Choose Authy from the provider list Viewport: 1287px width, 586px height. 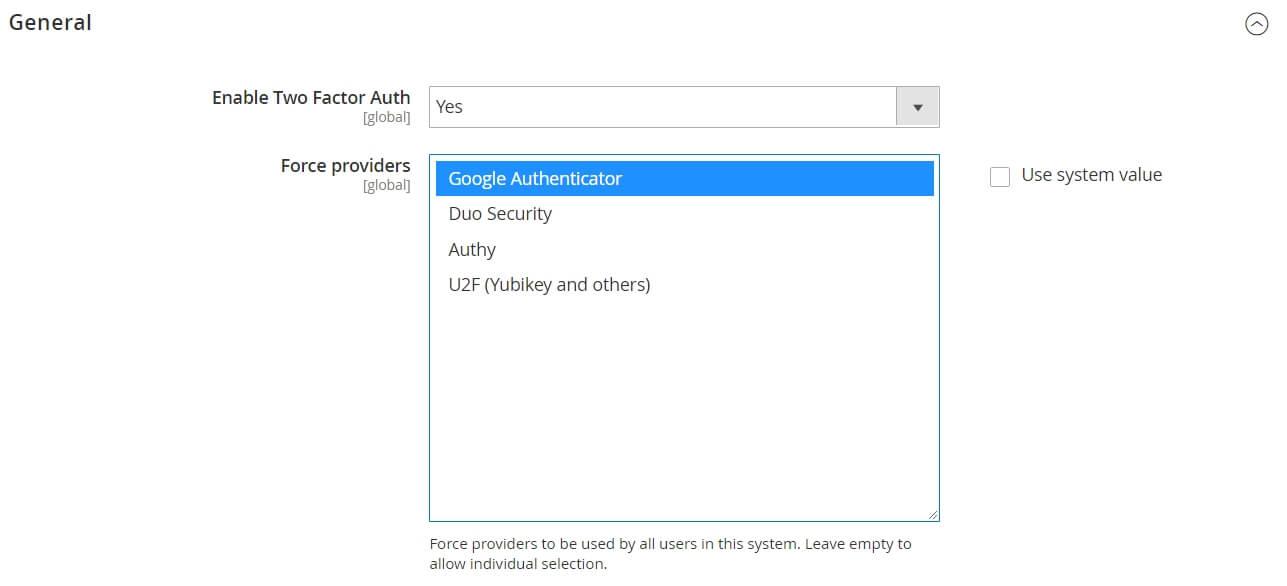point(684,249)
